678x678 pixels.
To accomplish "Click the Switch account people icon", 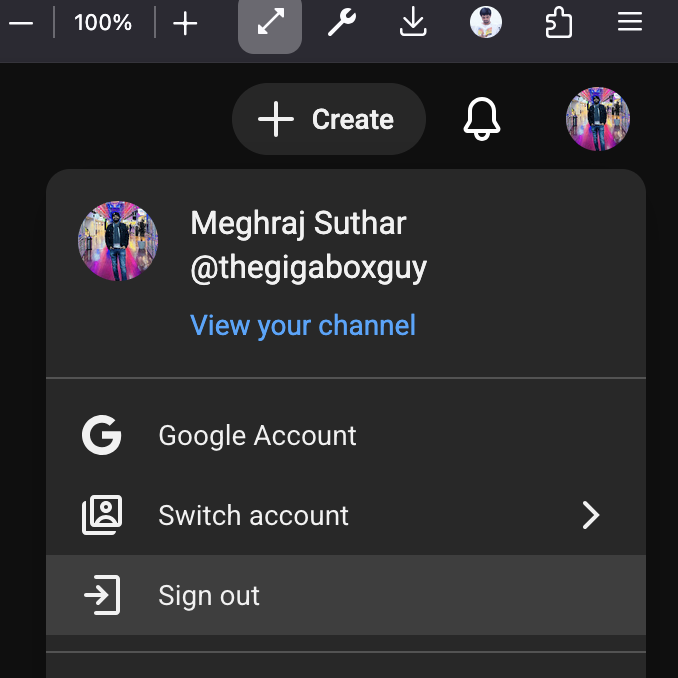I will click(102, 515).
